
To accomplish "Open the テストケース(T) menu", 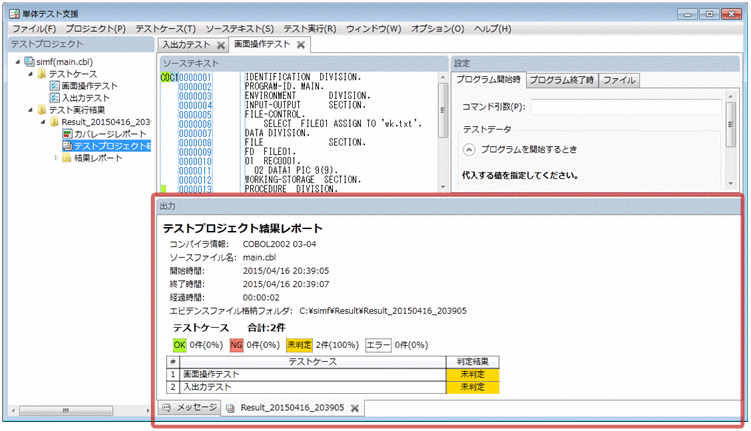I will tap(166, 29).
